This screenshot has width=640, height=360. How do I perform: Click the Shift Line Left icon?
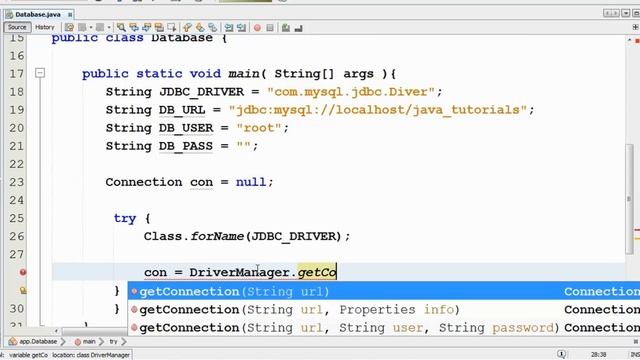click(x=229, y=28)
